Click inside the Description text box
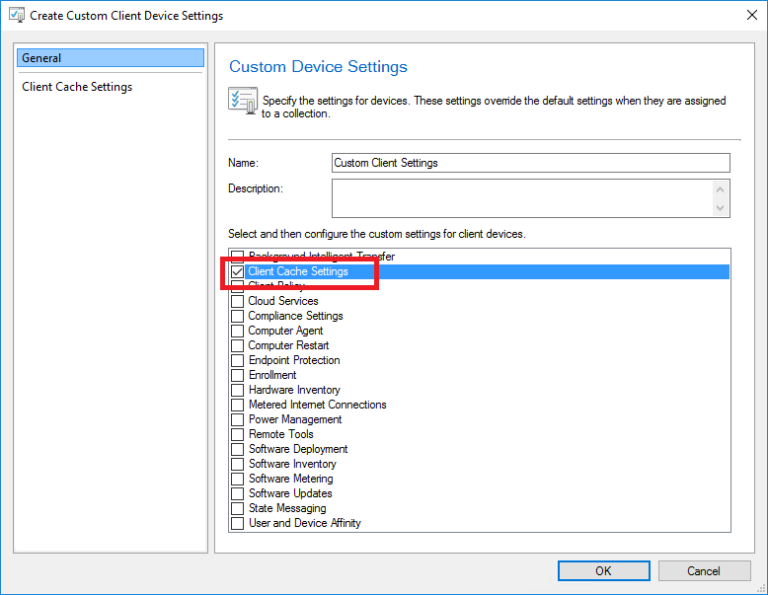The image size is (768, 595). 520,198
